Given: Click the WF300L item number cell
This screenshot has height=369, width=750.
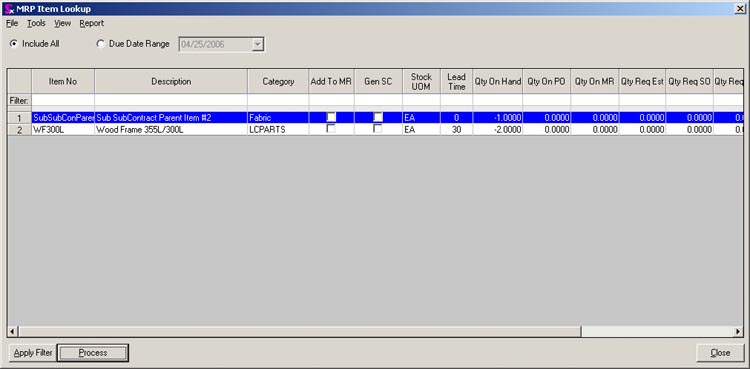Looking at the screenshot, I should tap(63, 130).
